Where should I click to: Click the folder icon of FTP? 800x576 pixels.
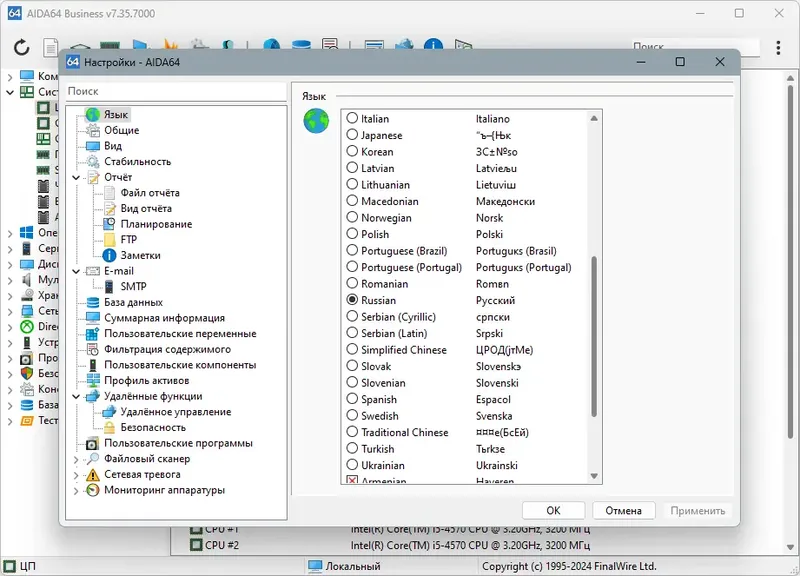coord(109,240)
